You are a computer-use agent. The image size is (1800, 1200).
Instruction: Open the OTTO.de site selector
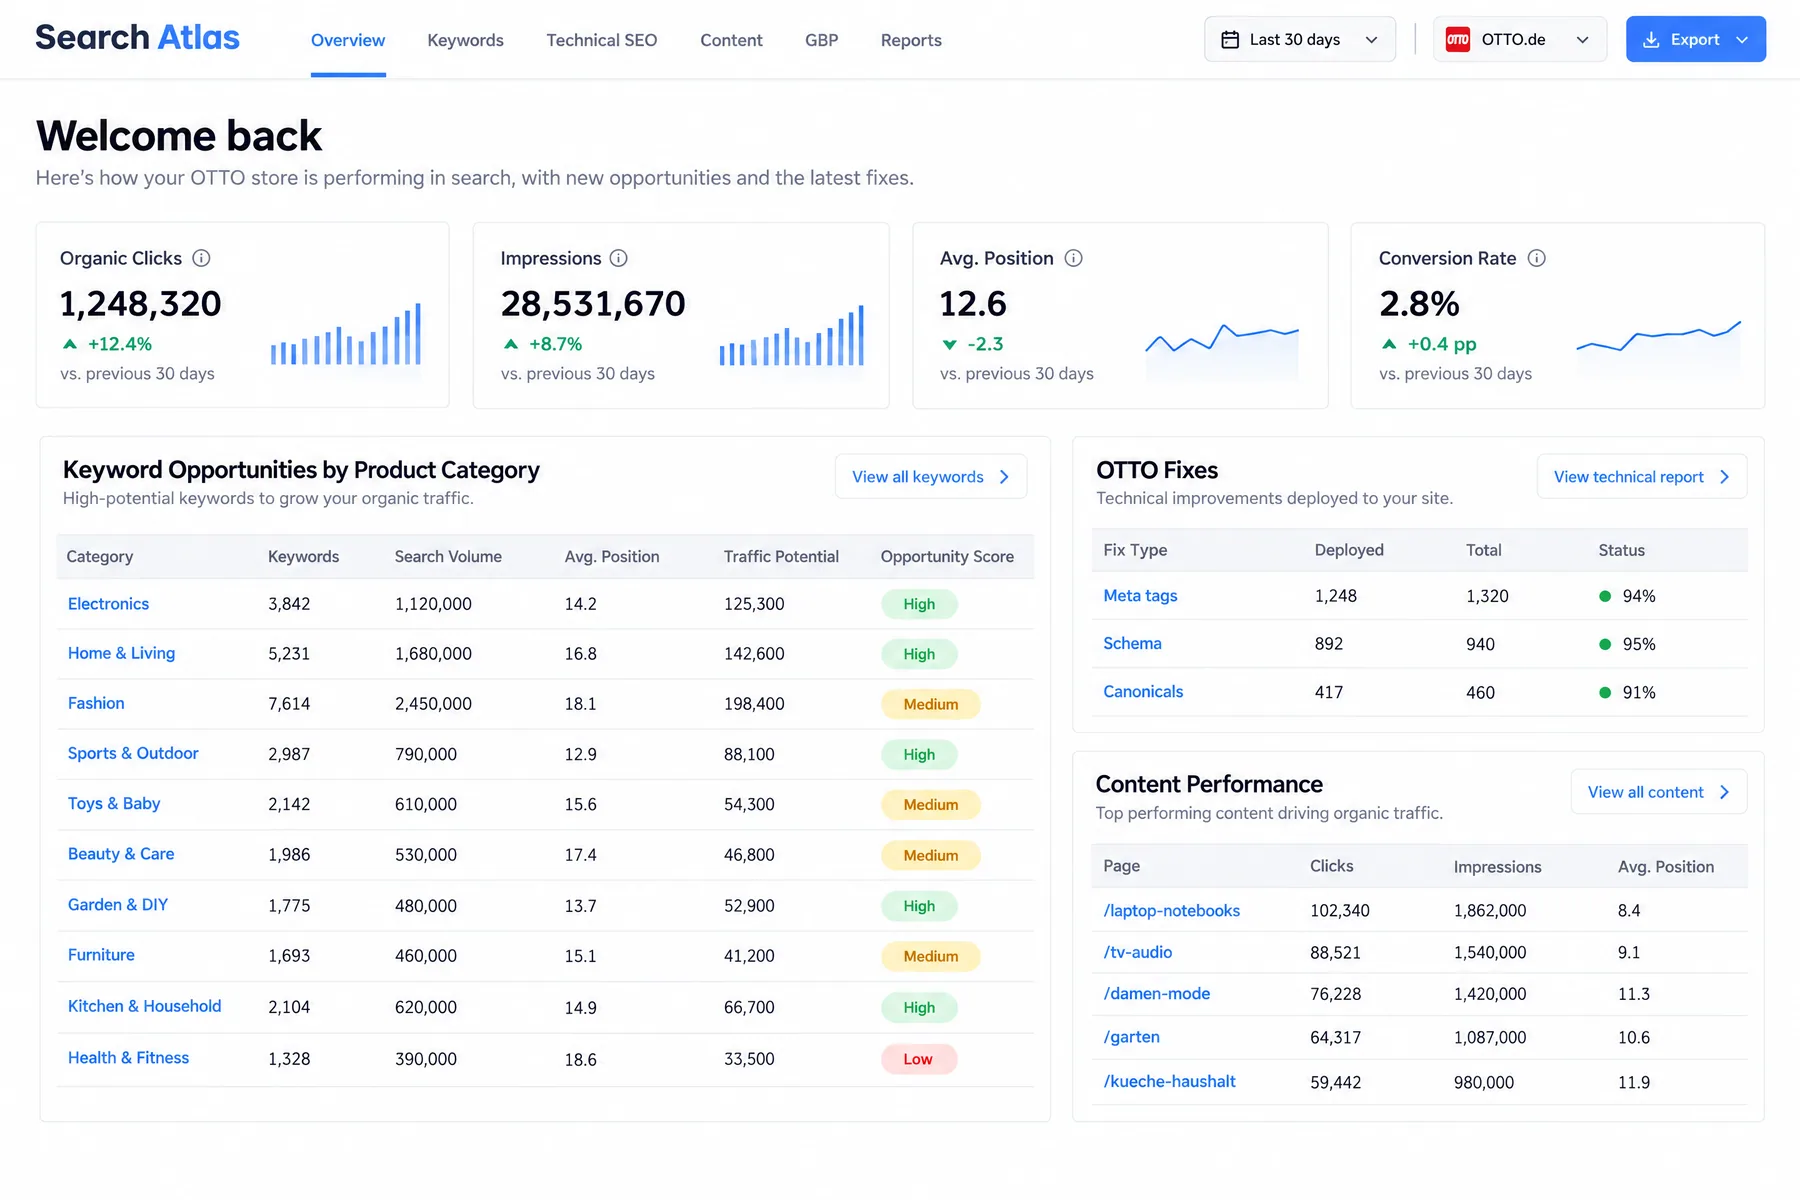click(x=1519, y=40)
